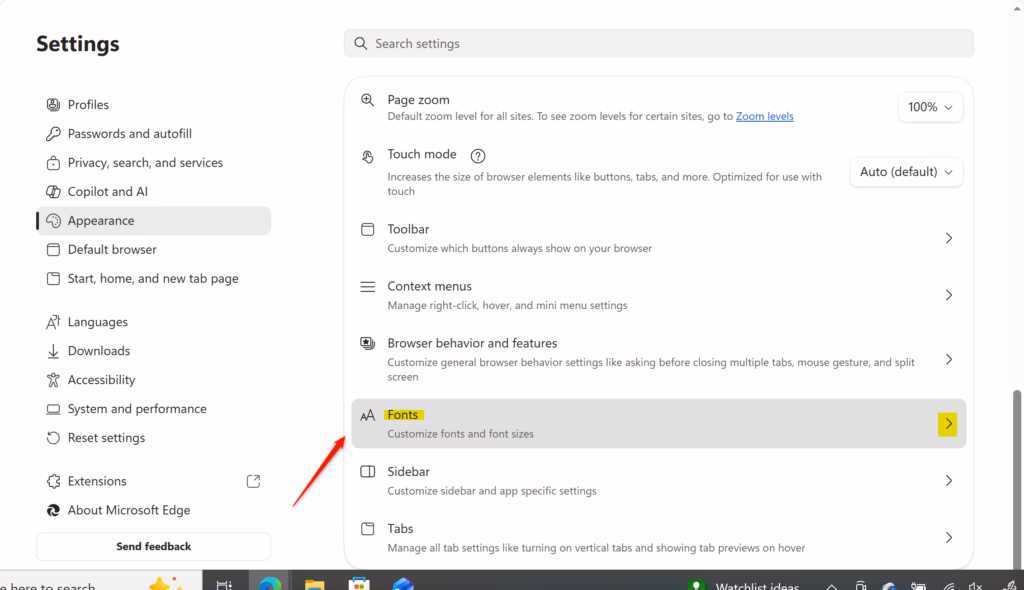Screen dimensions: 1024x590
Task: Select the Languages icon in the sidebar
Action: pos(53,322)
